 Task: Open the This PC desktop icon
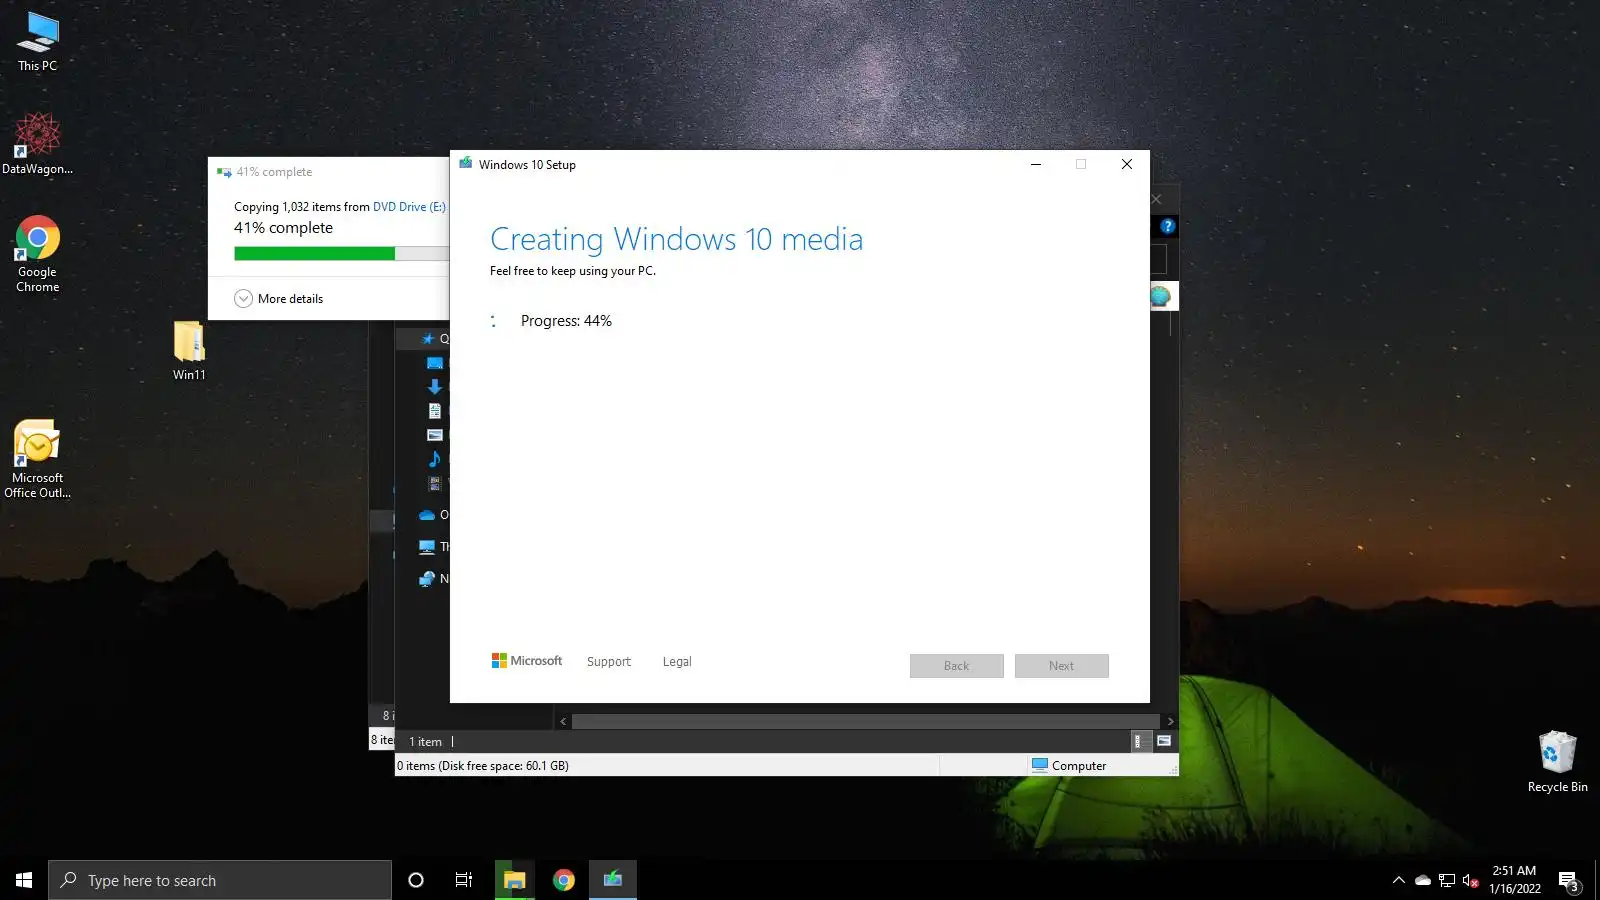click(38, 42)
